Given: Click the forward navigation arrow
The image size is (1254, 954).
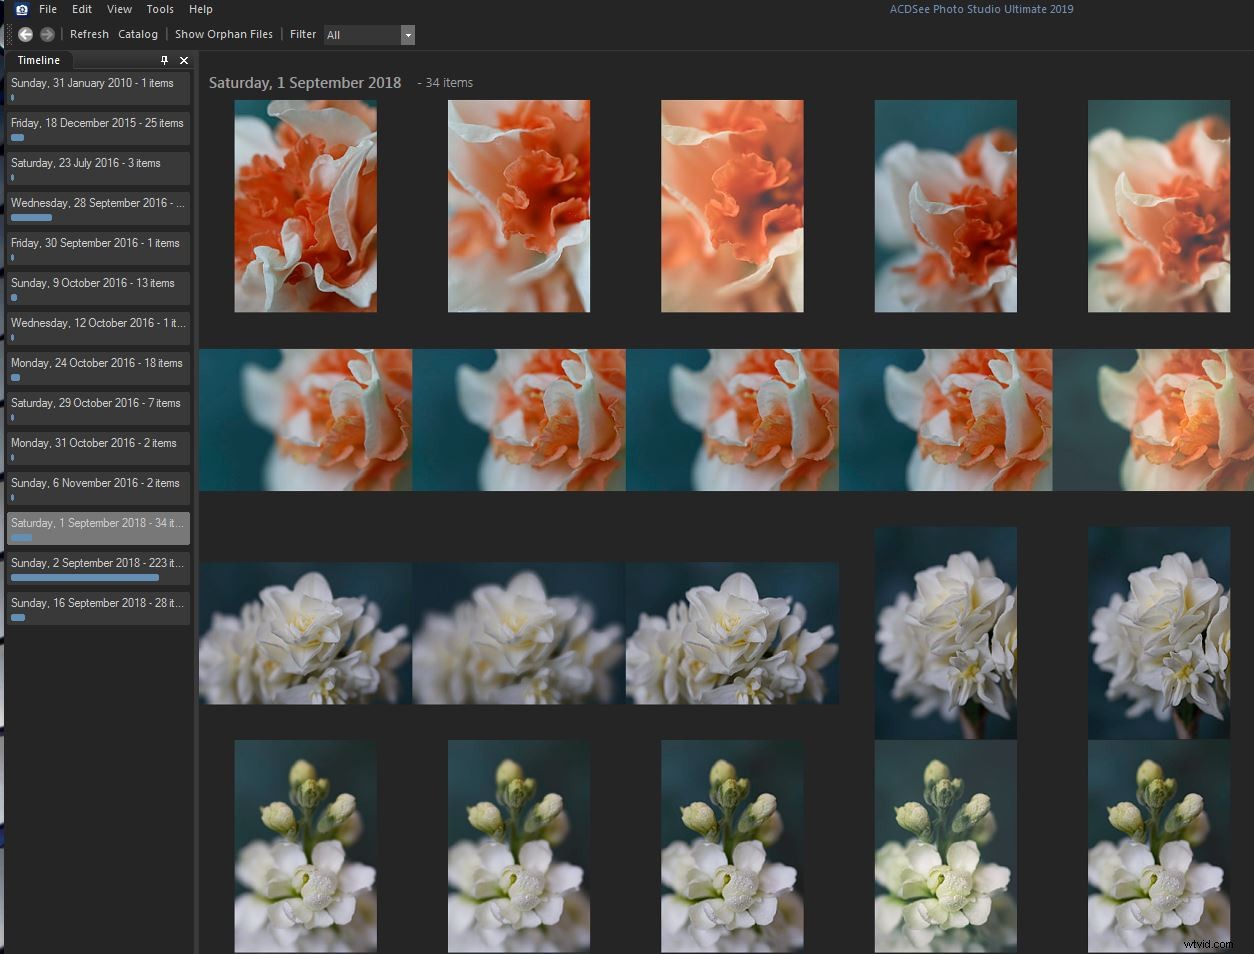Looking at the screenshot, I should (47, 34).
